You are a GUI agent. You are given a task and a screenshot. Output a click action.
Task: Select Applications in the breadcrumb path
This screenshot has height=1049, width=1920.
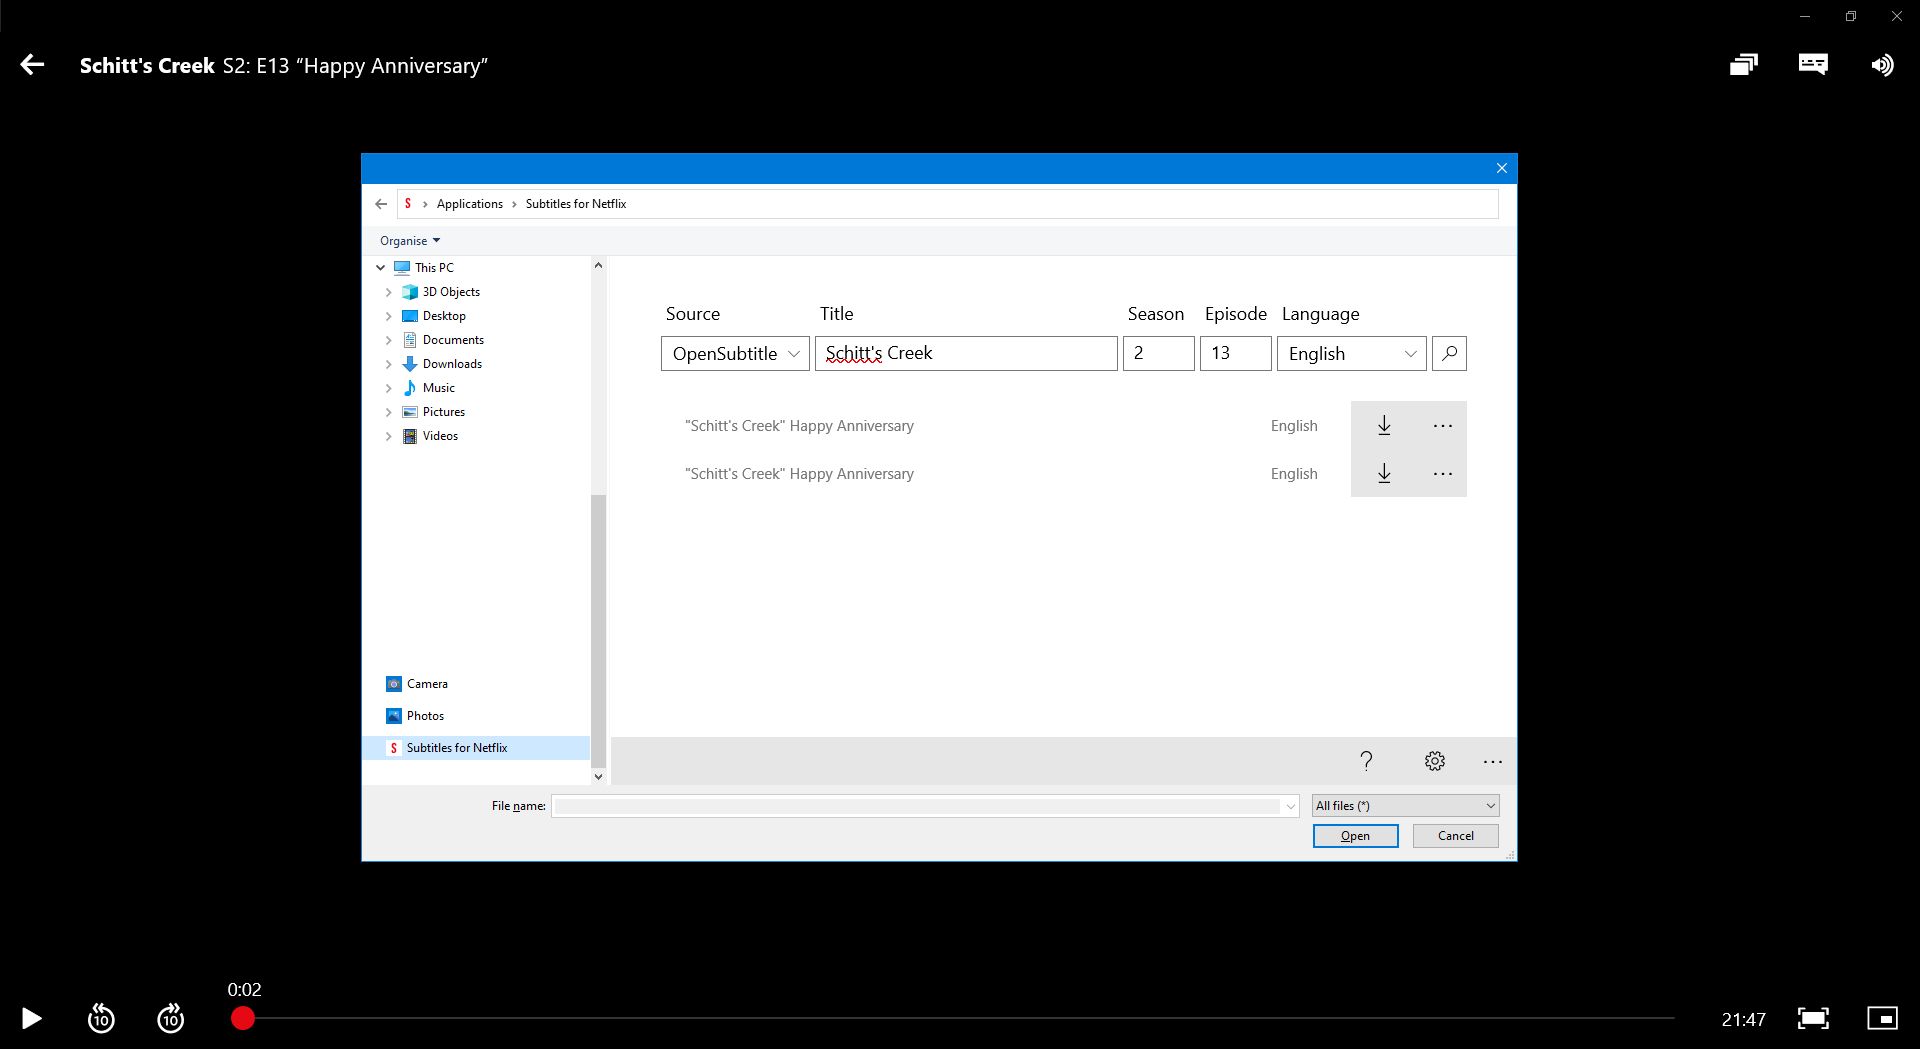(x=470, y=204)
